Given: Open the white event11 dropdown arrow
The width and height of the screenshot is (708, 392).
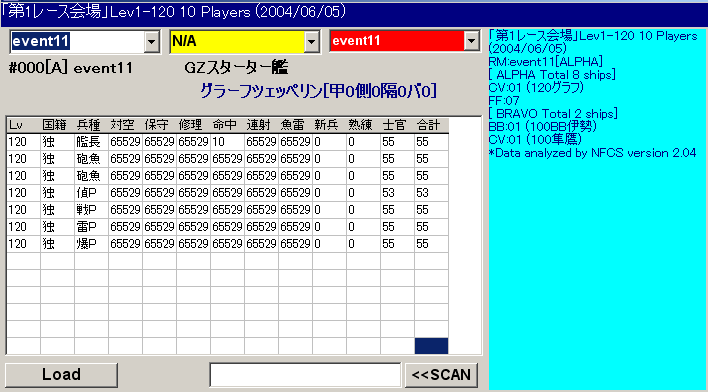Looking at the screenshot, I should pyautogui.click(x=152, y=42).
